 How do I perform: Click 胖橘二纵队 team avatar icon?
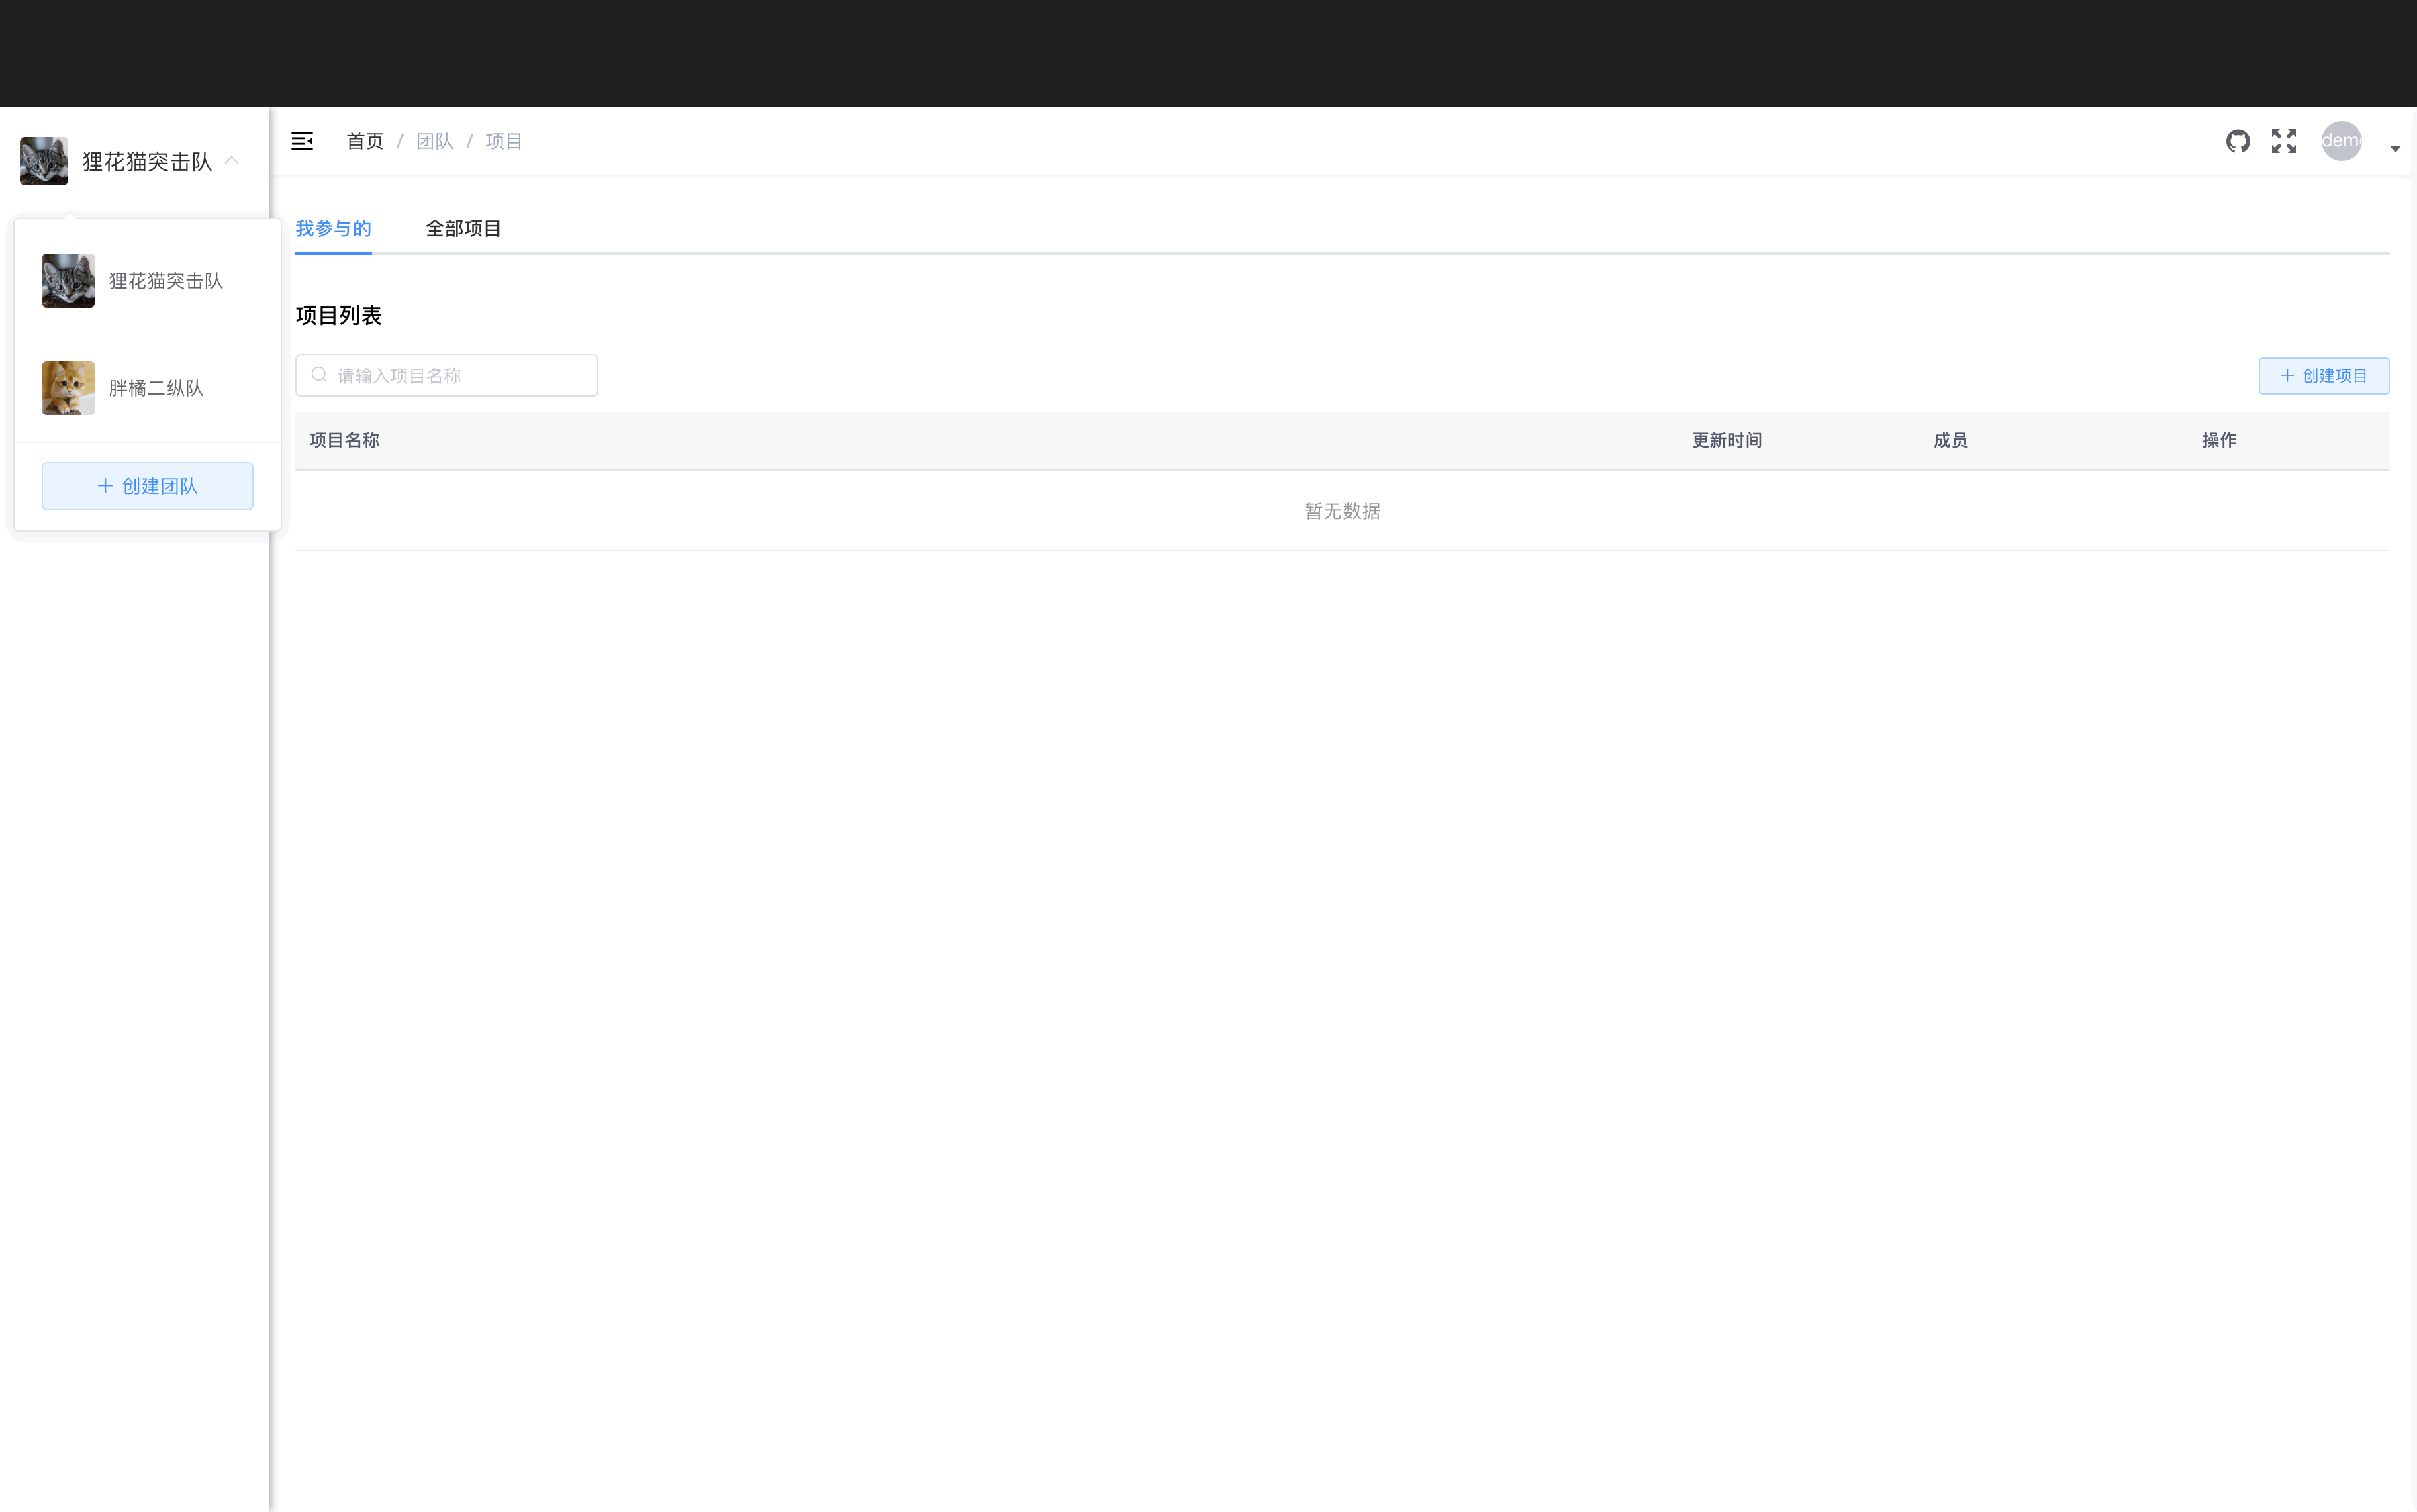[68, 387]
